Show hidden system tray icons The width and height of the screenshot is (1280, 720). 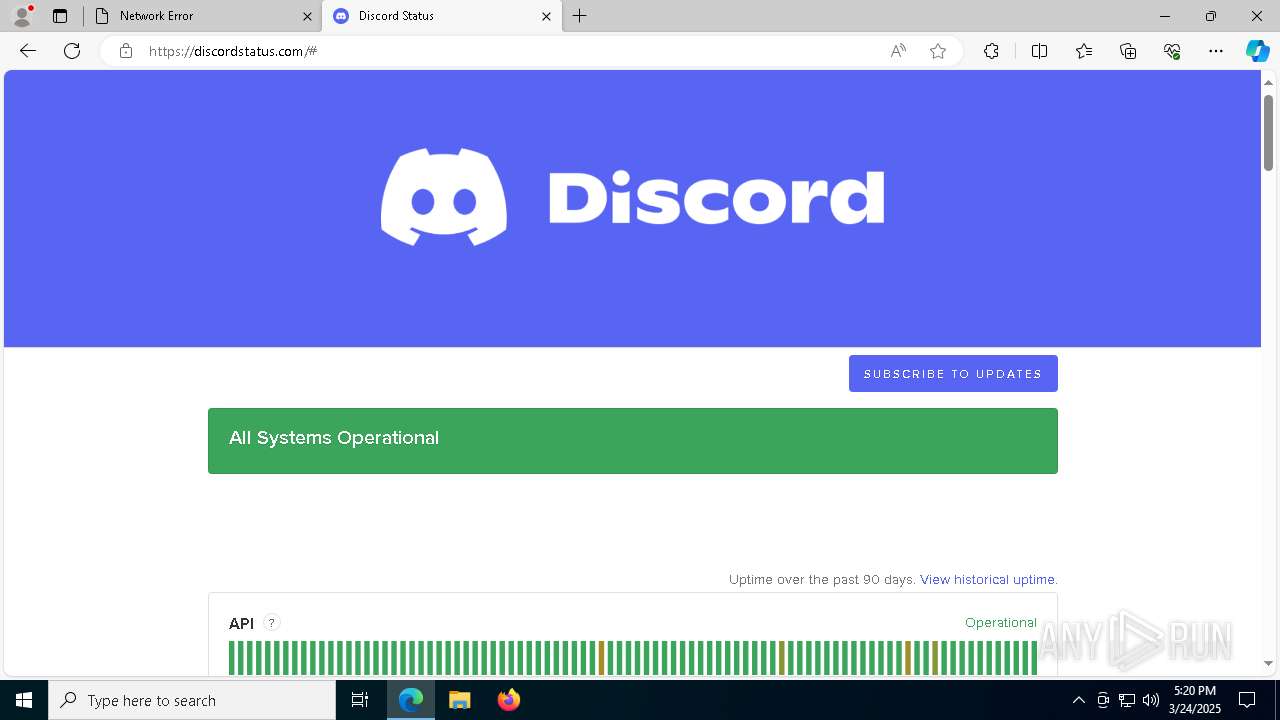[1078, 700]
